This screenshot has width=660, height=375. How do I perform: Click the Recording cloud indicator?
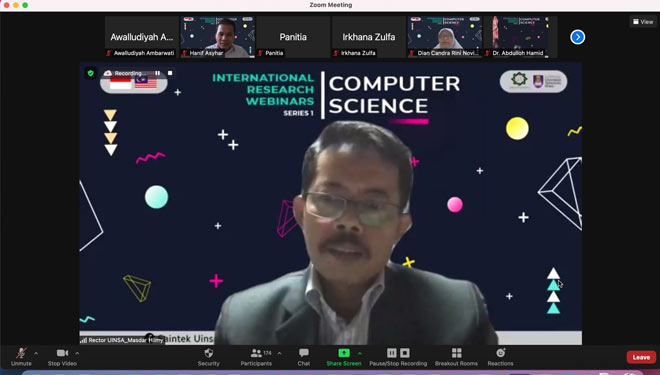point(125,73)
